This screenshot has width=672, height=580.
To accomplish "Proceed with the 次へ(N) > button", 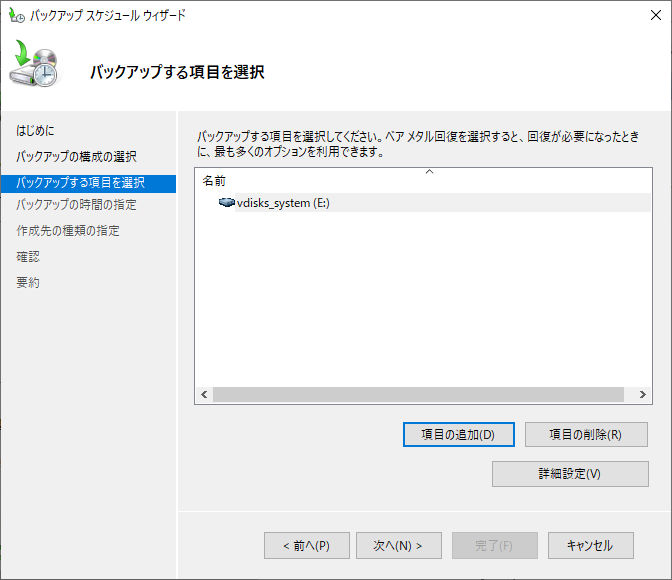I will coord(399,545).
